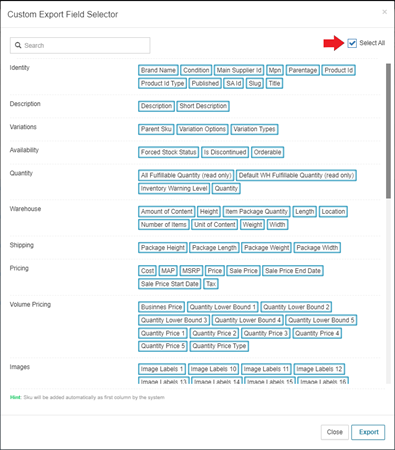The width and height of the screenshot is (395, 450).
Task: Toggle the Inventory Warning Level field
Action: pos(174,188)
